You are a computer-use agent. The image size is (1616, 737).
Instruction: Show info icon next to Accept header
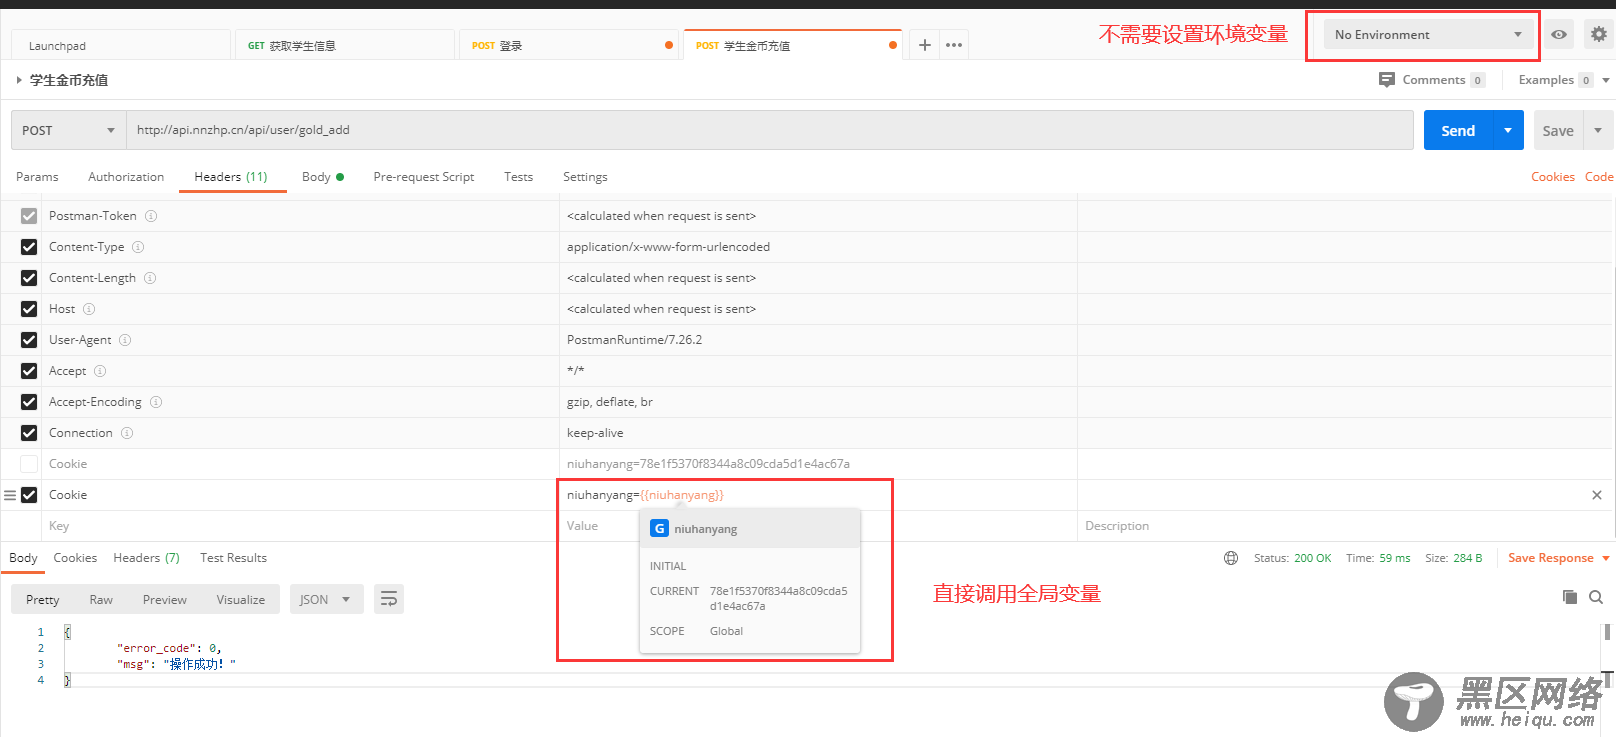coord(100,371)
